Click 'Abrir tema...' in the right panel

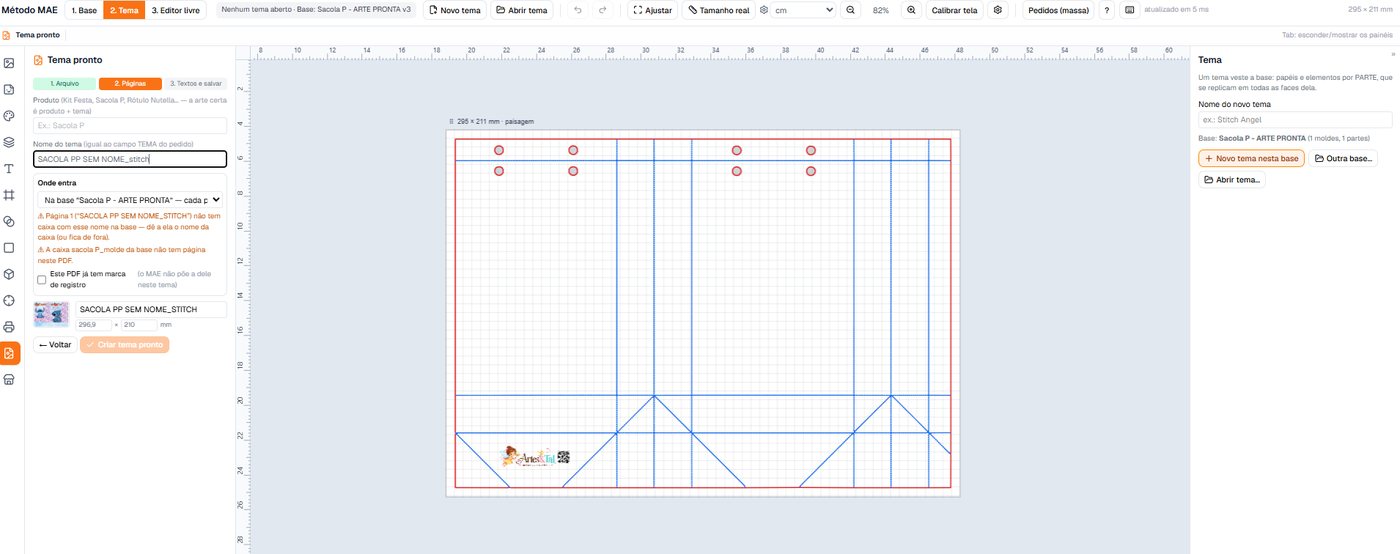click(1232, 179)
